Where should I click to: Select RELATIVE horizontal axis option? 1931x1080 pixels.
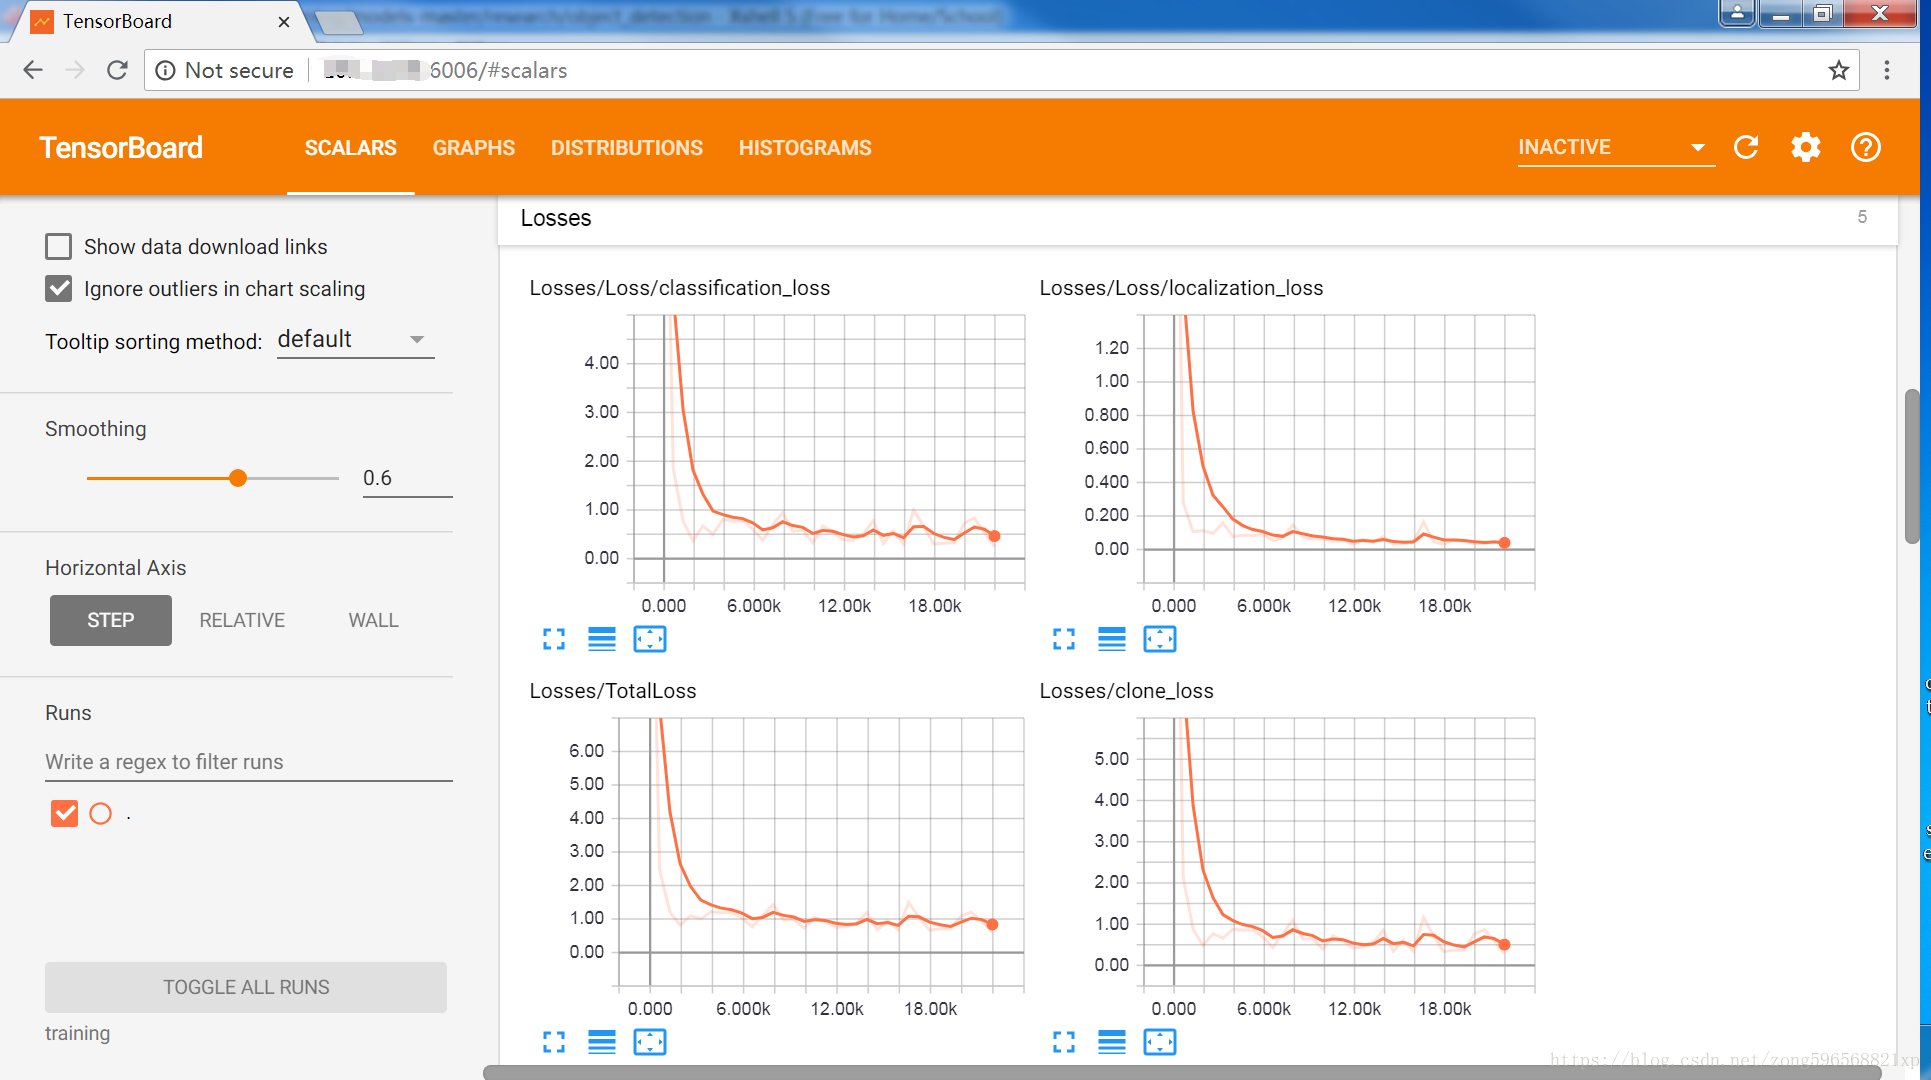point(242,620)
